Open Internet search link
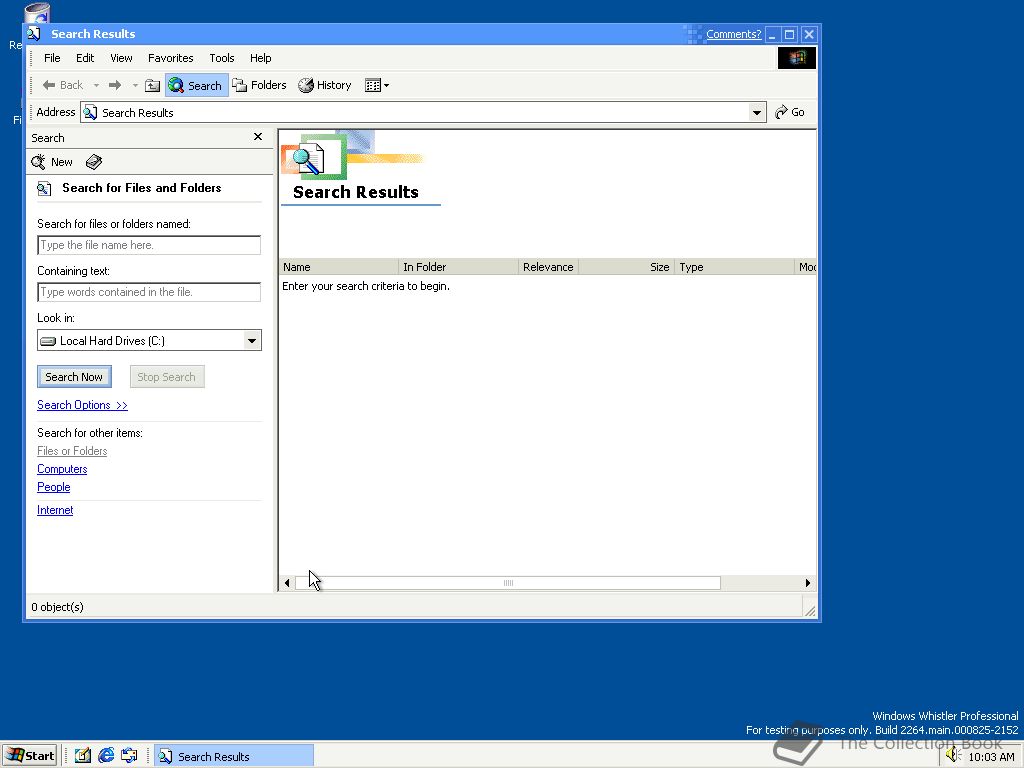The height and width of the screenshot is (768, 1024). [x=55, y=510]
